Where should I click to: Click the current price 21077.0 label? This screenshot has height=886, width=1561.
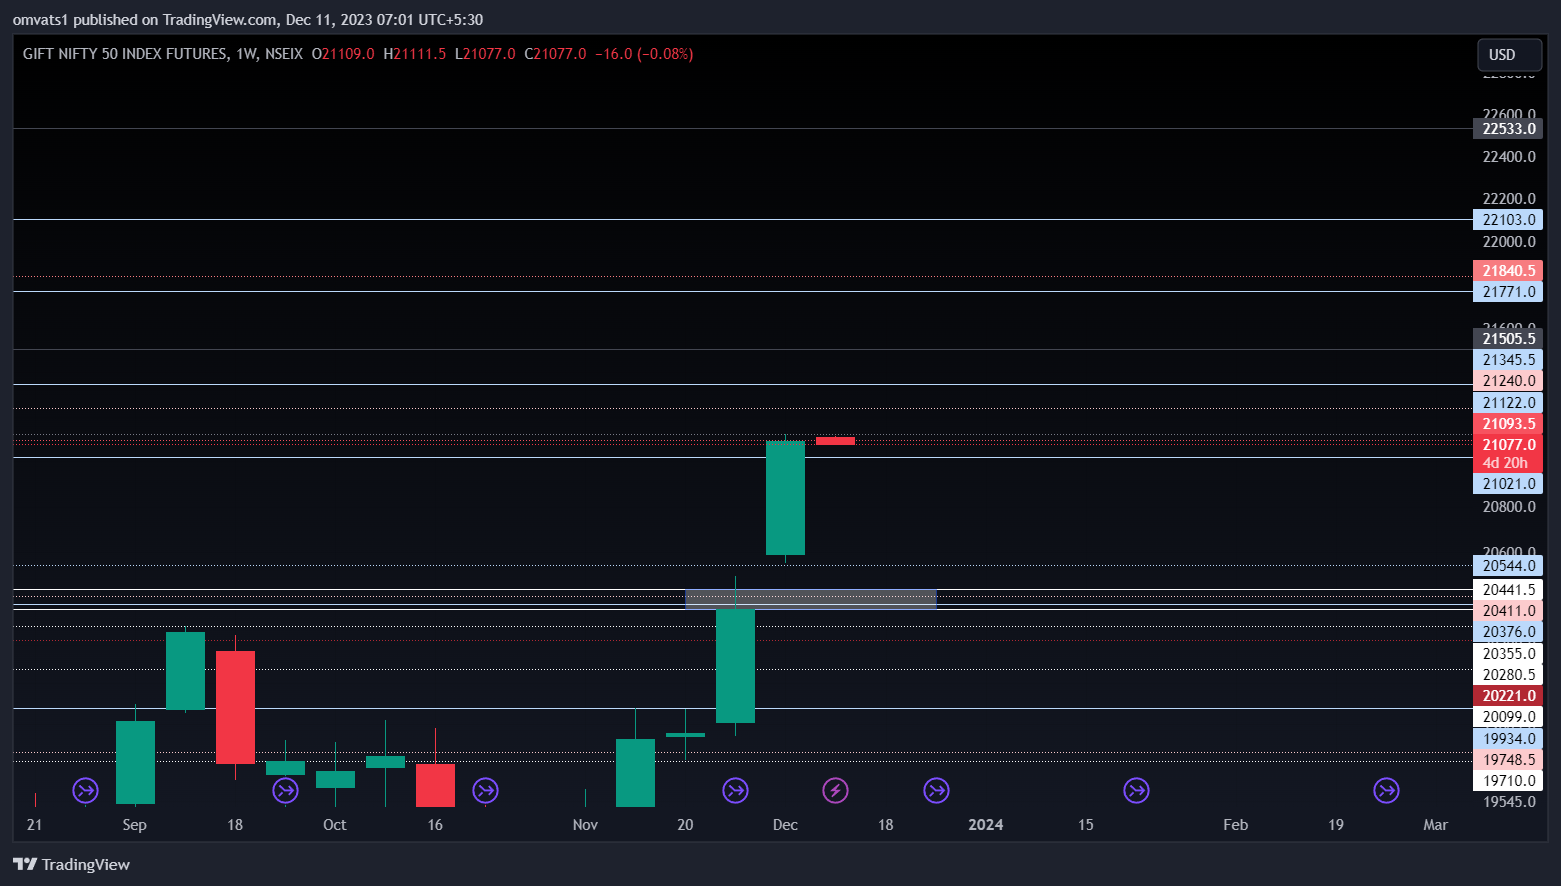pyautogui.click(x=1508, y=445)
